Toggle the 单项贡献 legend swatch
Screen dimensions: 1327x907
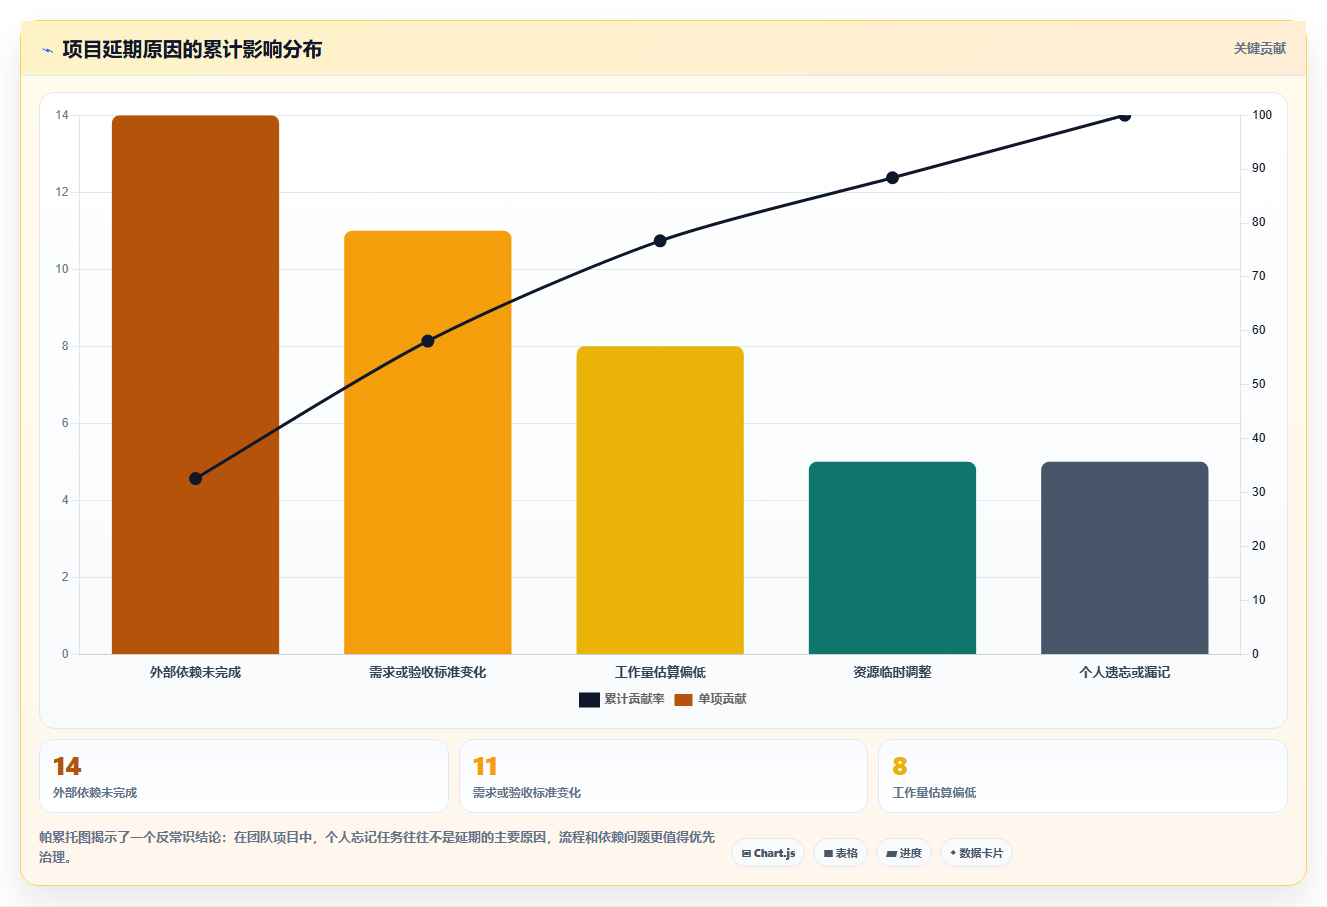point(683,699)
